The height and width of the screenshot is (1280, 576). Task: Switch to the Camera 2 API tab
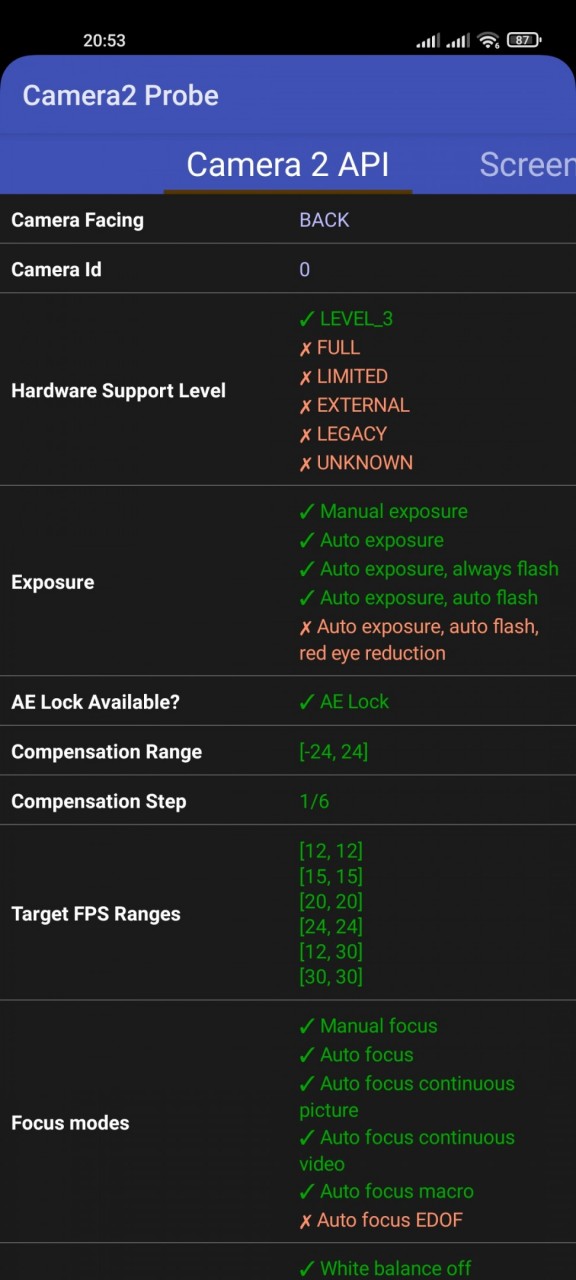point(288,164)
